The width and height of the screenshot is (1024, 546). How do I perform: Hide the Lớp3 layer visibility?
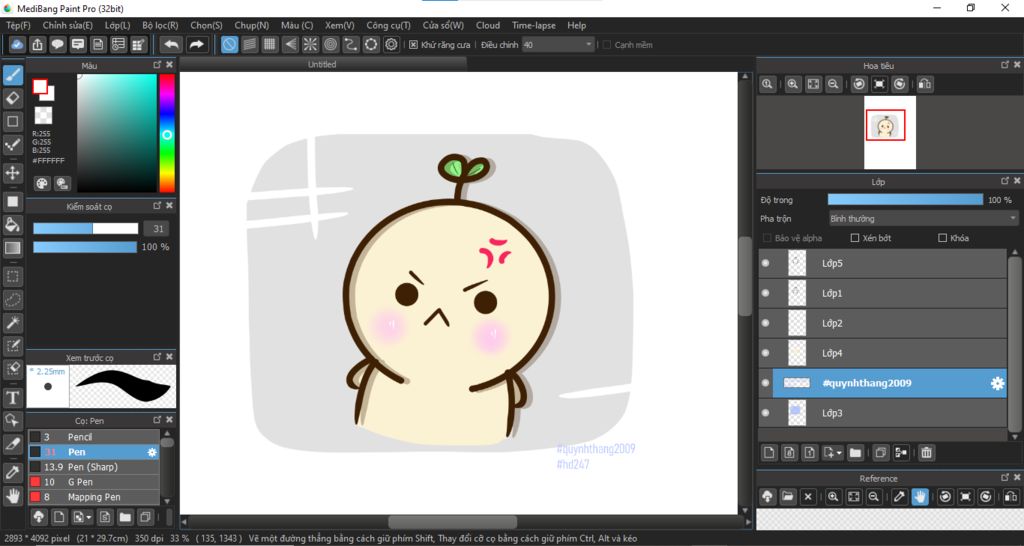765,413
